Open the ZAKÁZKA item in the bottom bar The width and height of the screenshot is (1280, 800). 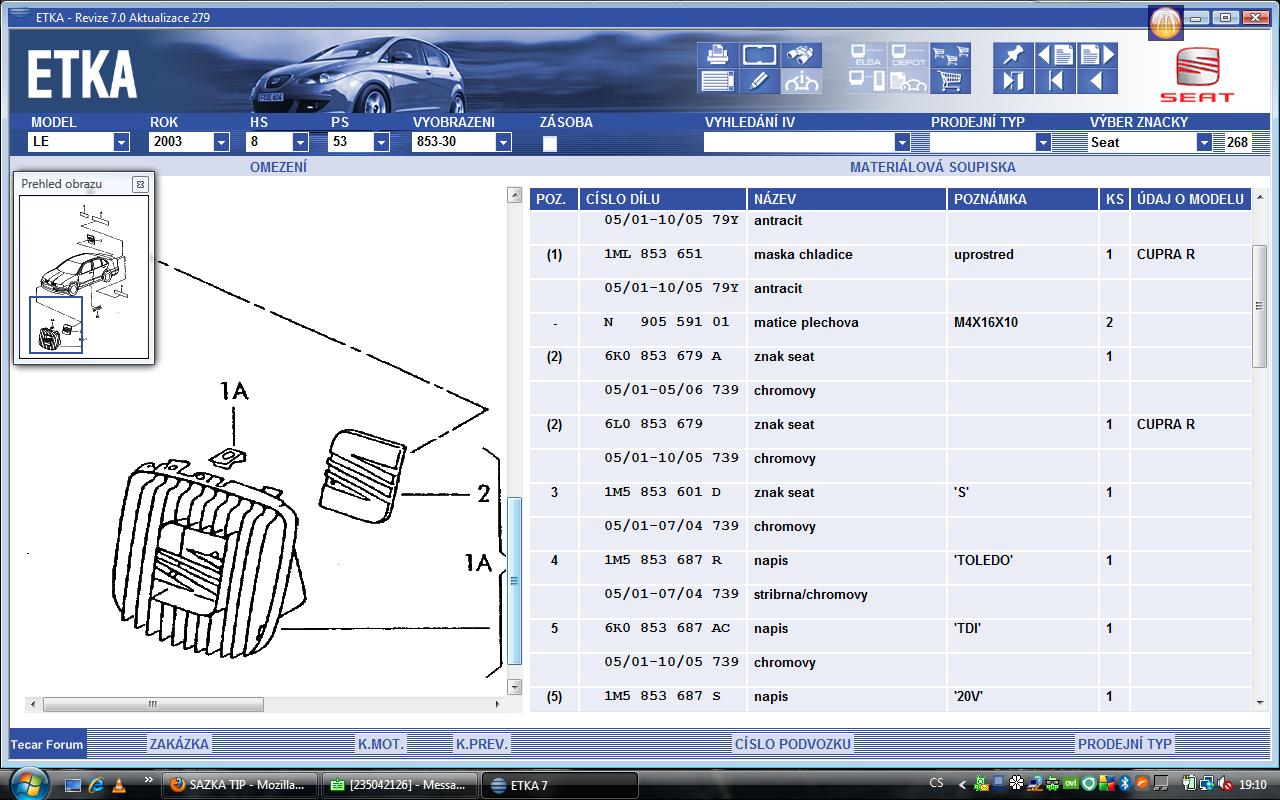point(179,744)
